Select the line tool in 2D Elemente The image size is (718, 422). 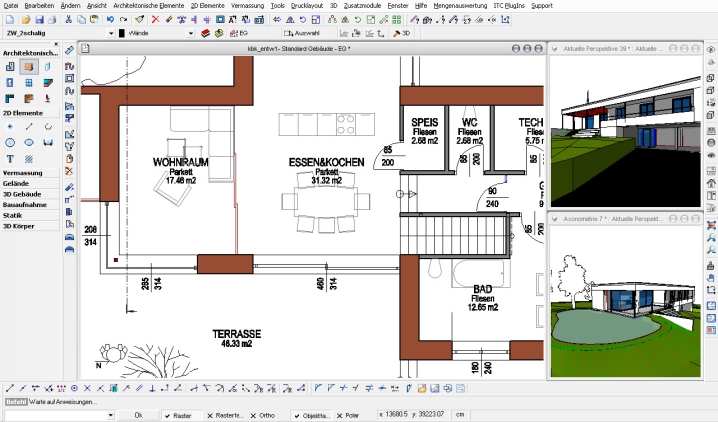click(29, 127)
